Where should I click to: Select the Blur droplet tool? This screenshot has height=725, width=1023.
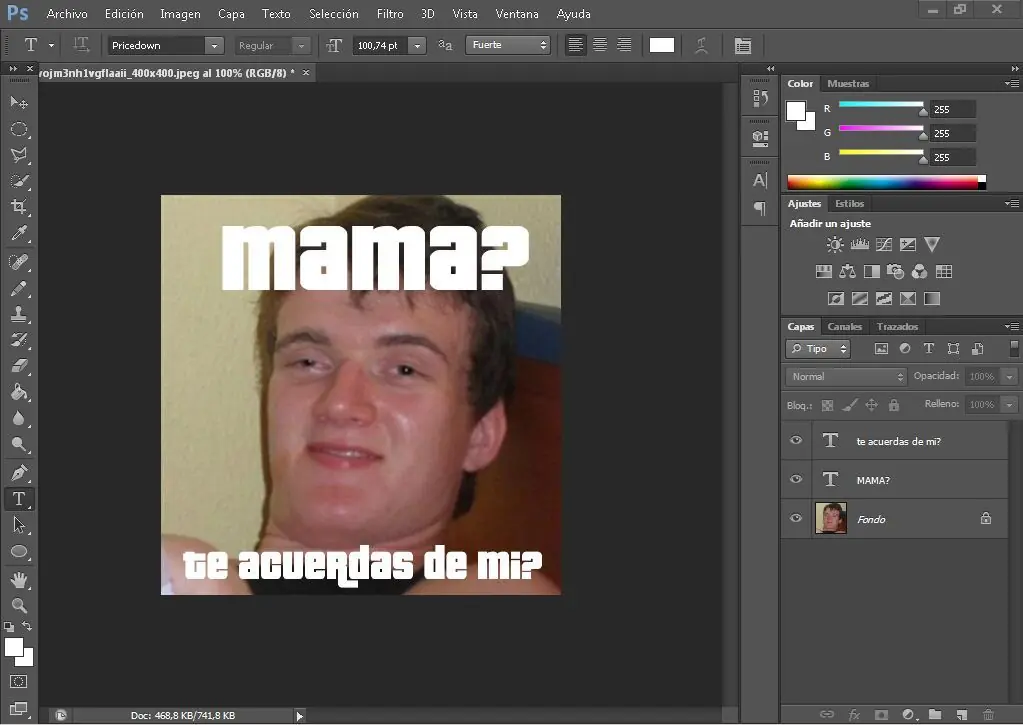[x=19, y=418]
